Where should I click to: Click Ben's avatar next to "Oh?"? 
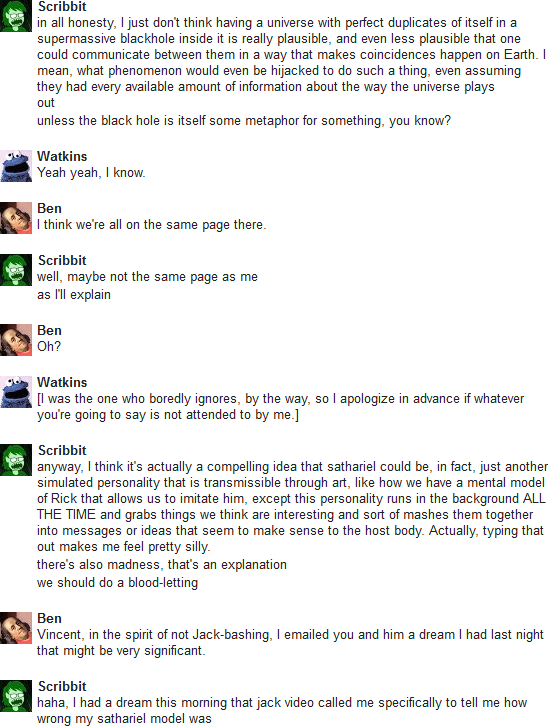(x=16, y=340)
